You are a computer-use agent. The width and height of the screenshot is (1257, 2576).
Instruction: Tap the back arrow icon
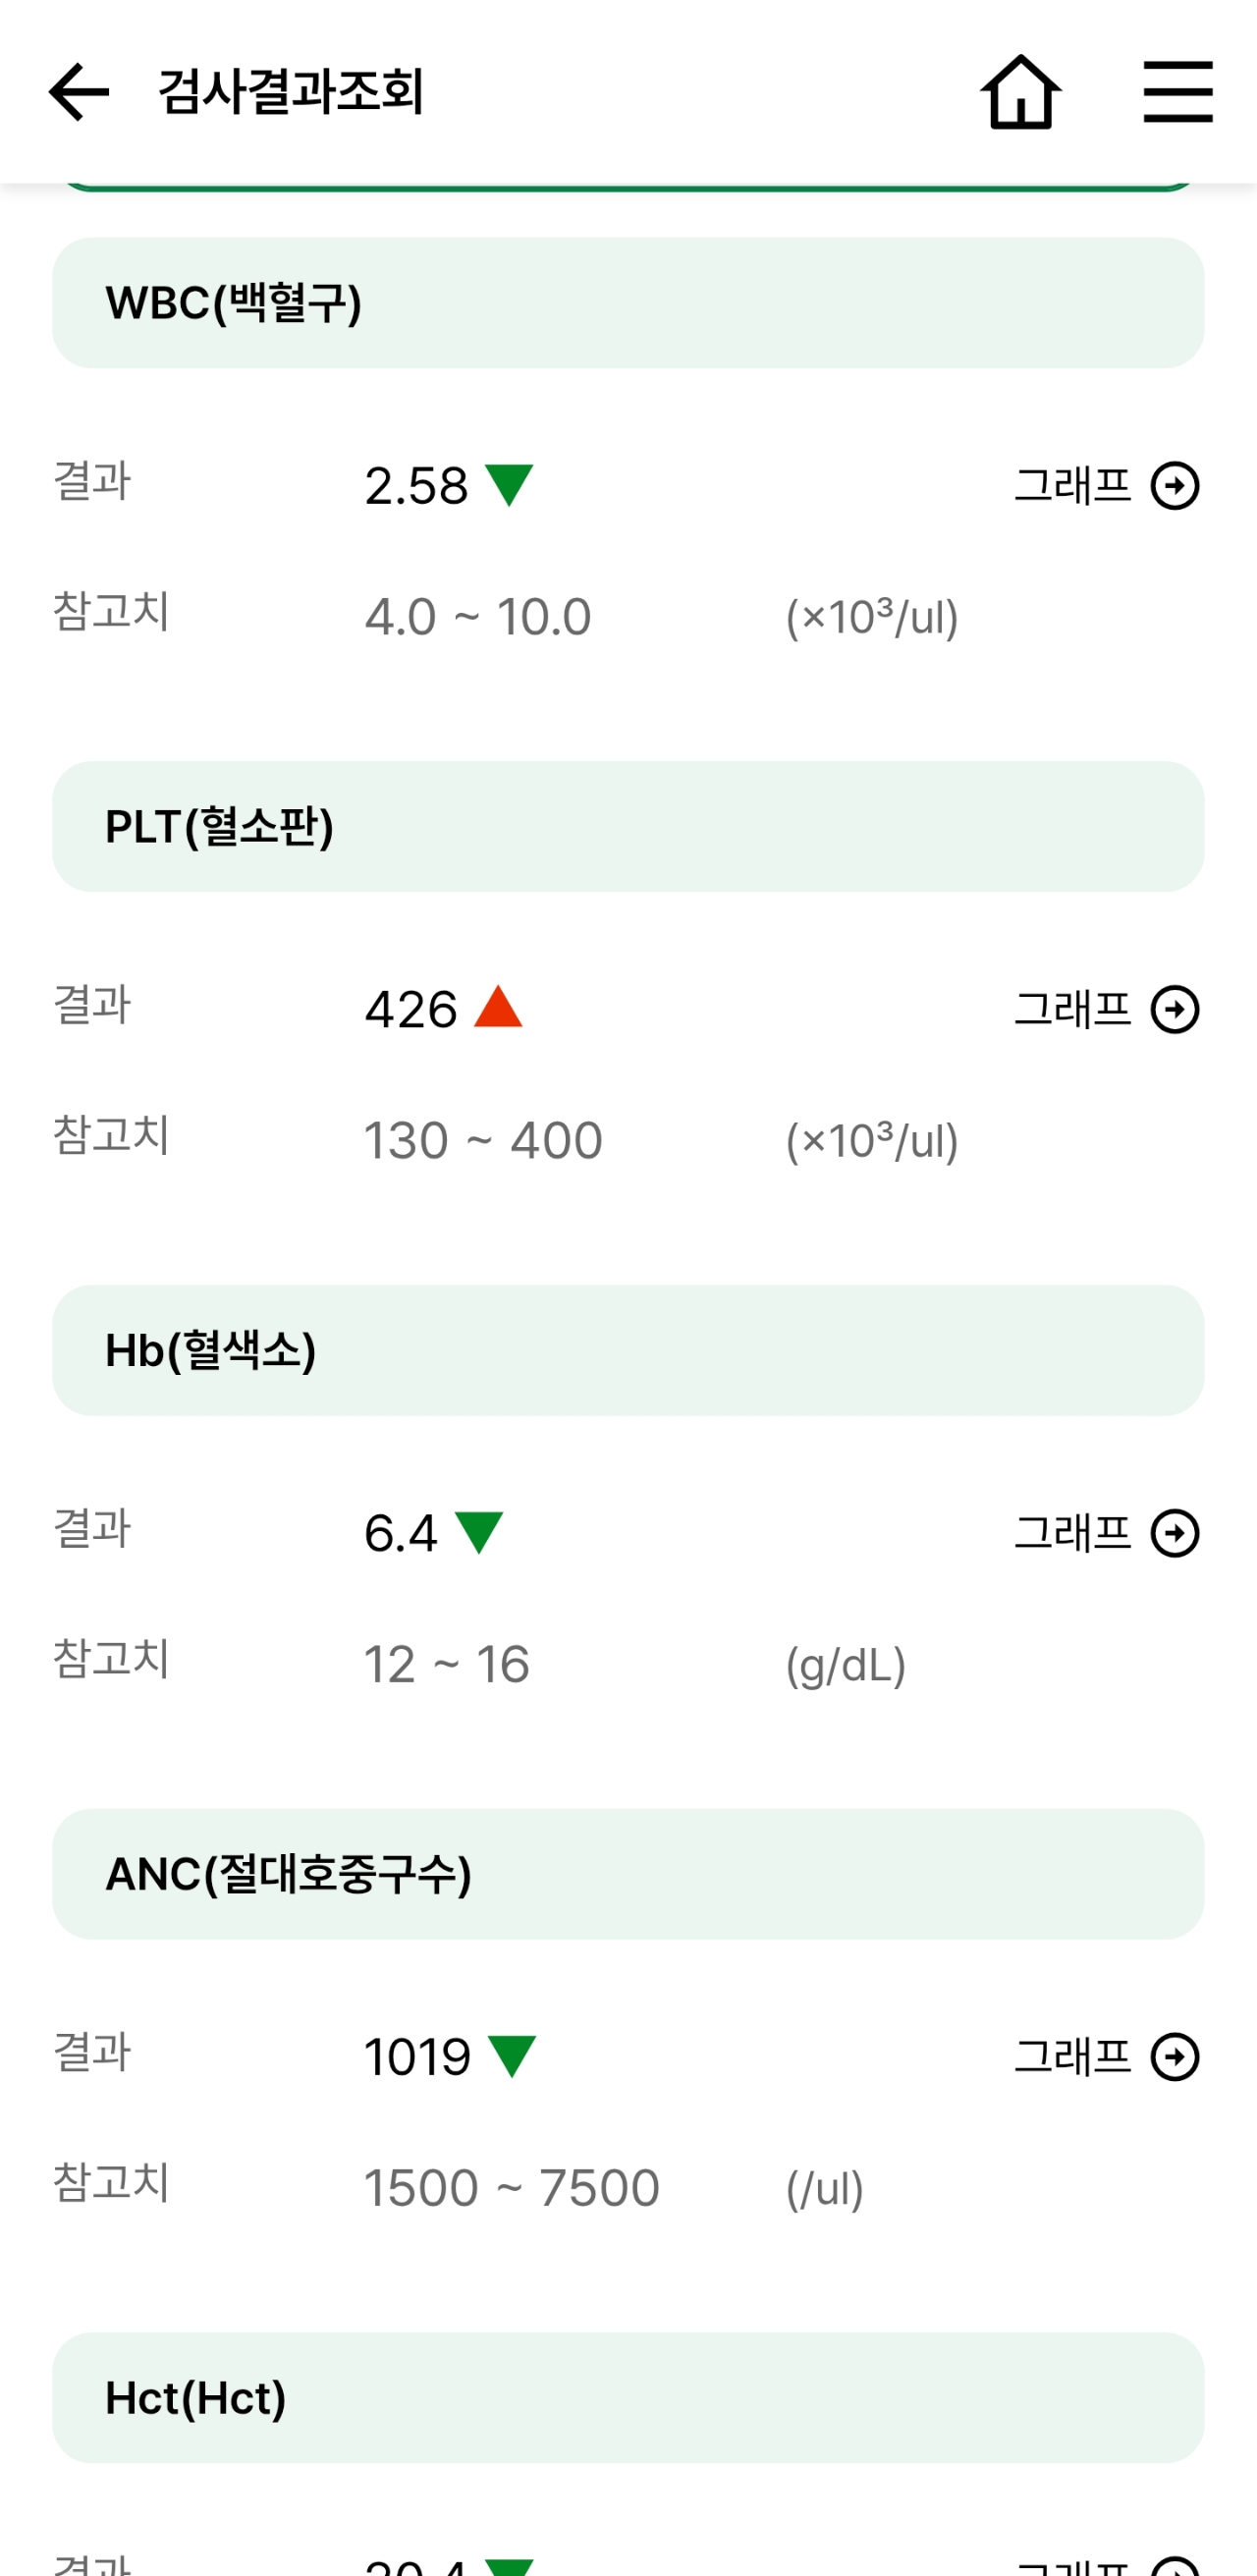79,92
